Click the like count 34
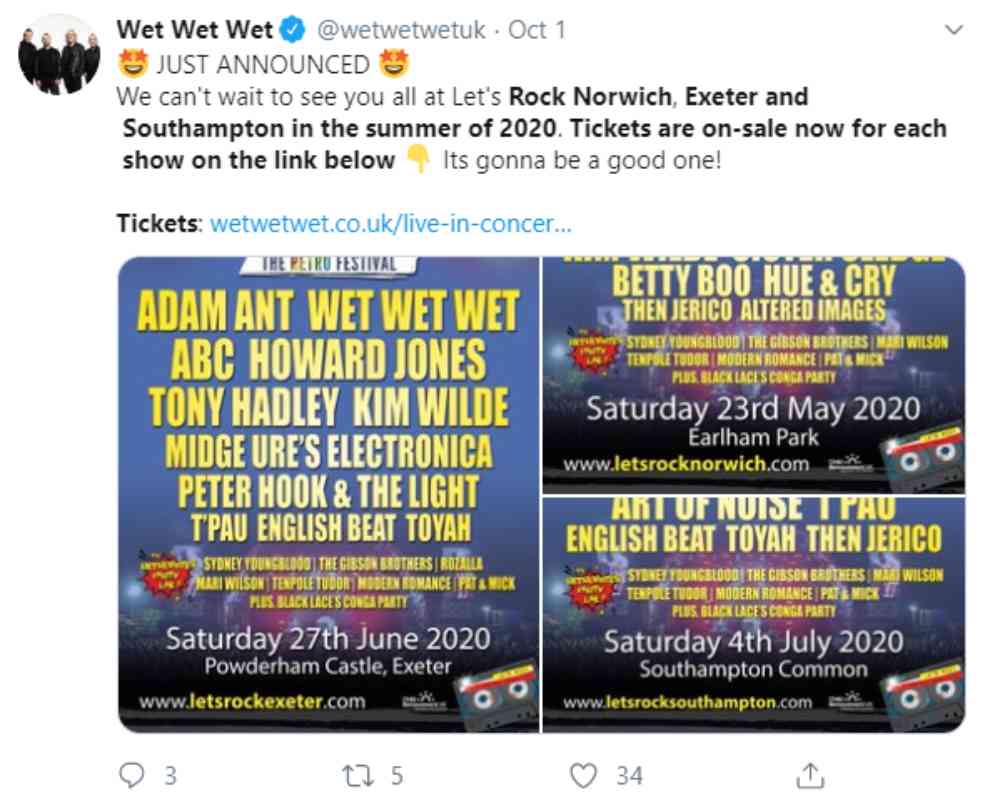Image resolution: width=990 pixels, height=803 pixels. click(629, 776)
